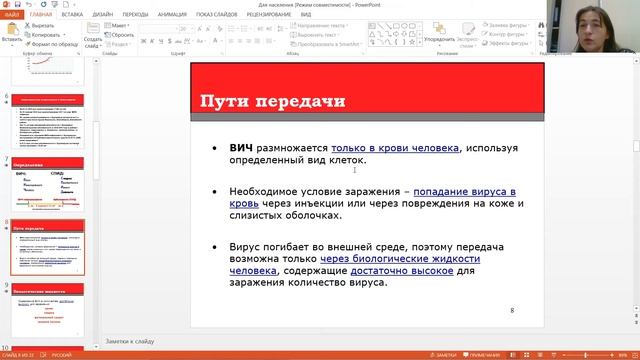This screenshot has width=640, height=360.
Task: Toggle strikethrough abc button
Action: 178,41
